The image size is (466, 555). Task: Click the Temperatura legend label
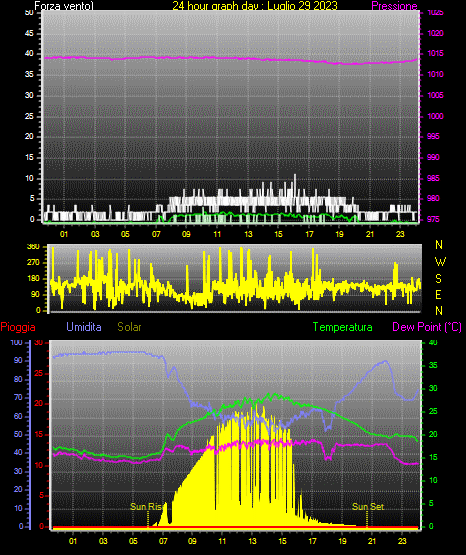343,327
